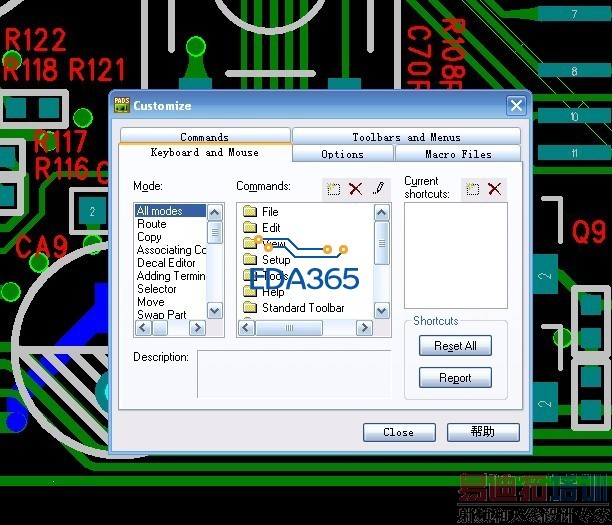Image resolution: width=612 pixels, height=525 pixels.
Task: Open the Help folder in Commands list
Action: (x=263, y=292)
